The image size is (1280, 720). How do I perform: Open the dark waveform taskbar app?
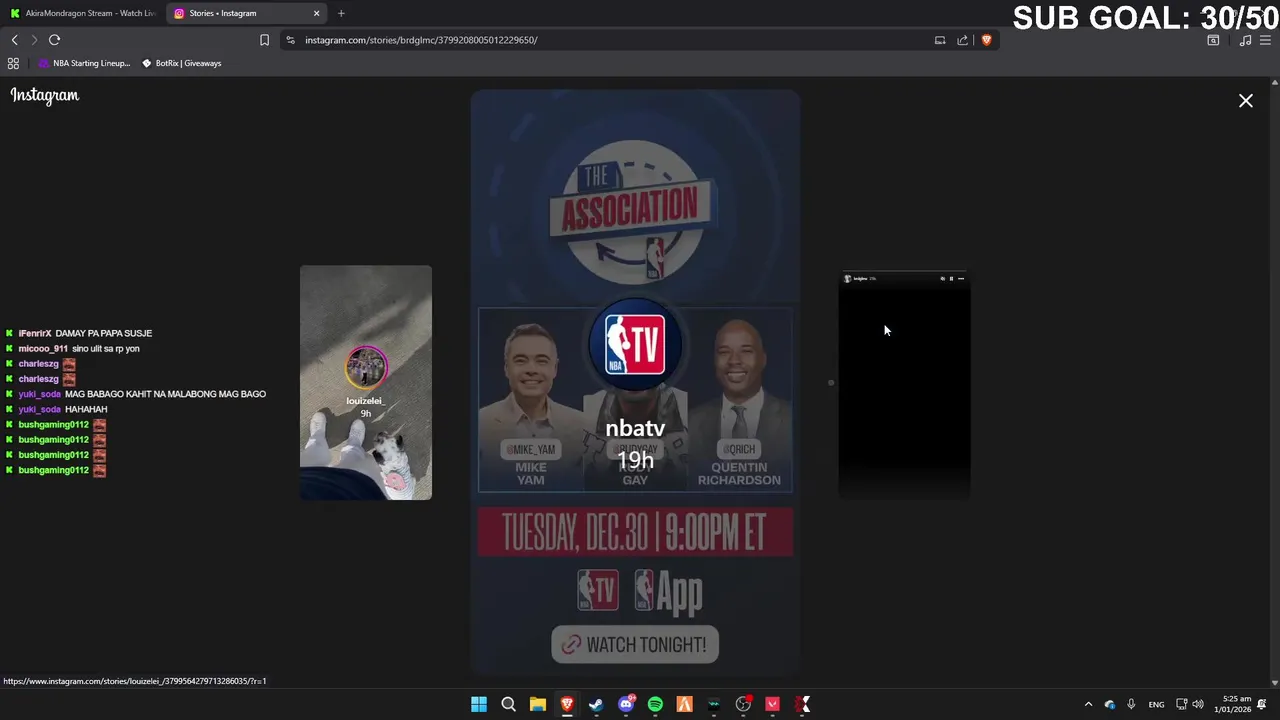click(714, 704)
